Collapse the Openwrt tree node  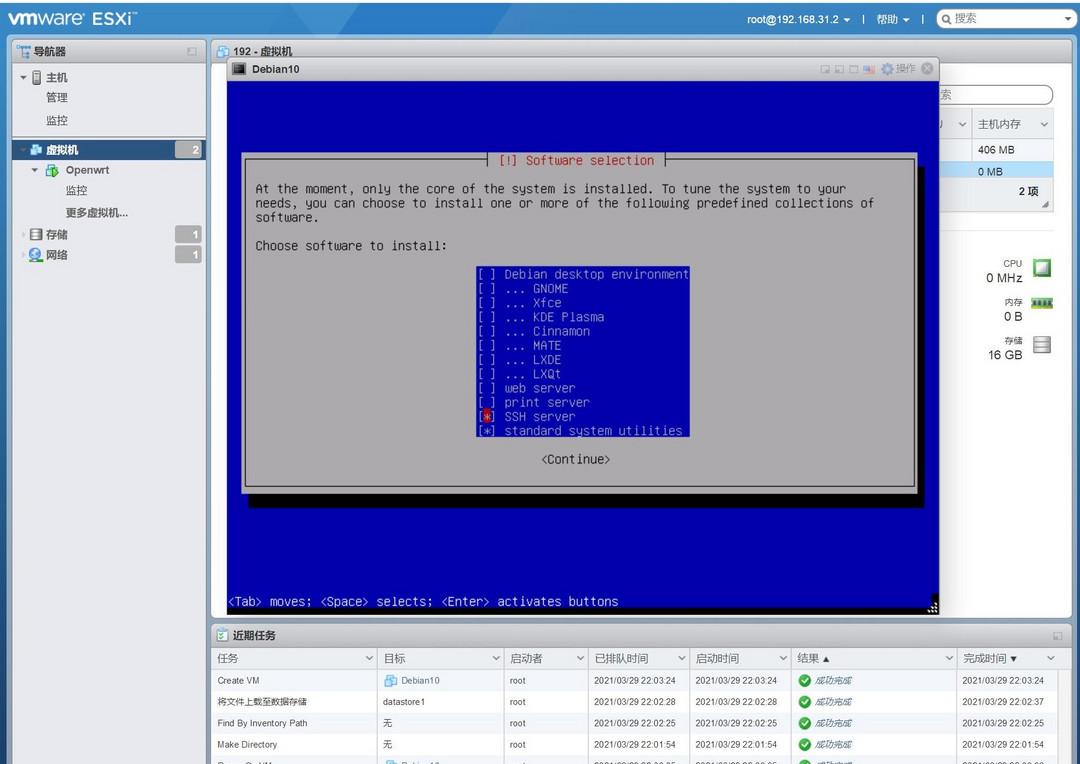click(34, 170)
